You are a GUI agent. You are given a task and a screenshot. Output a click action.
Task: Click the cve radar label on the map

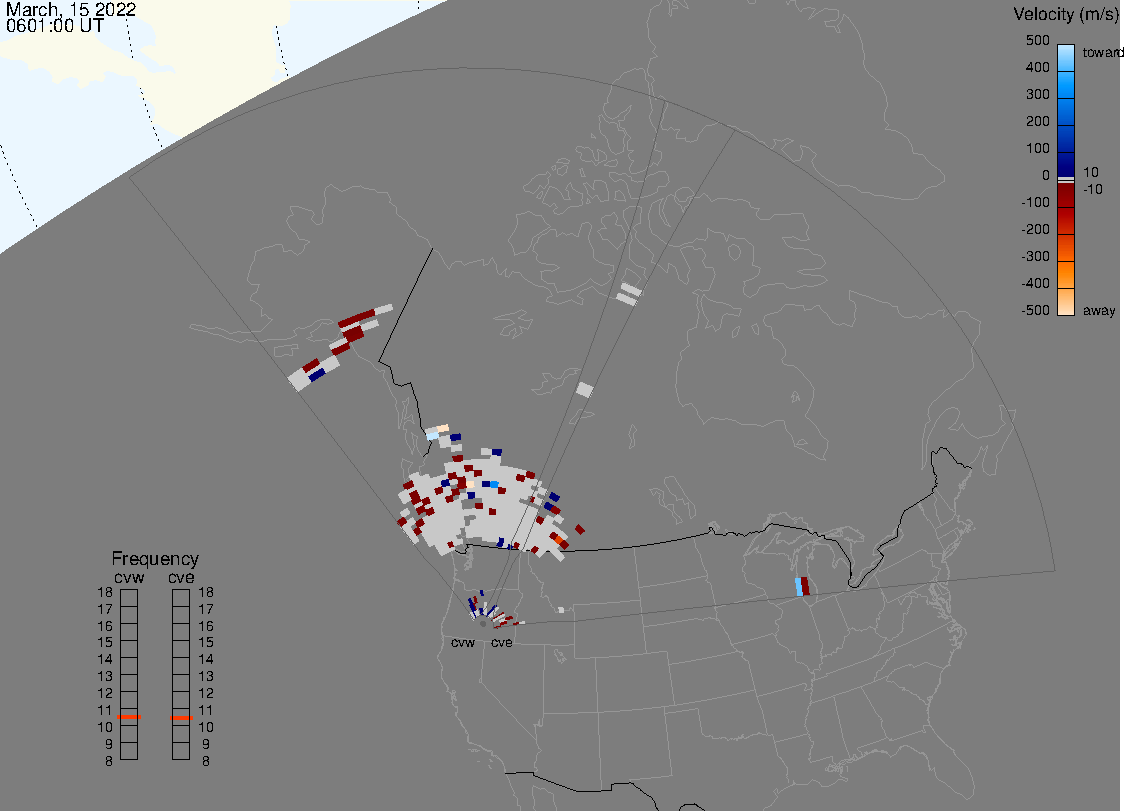(x=501, y=643)
